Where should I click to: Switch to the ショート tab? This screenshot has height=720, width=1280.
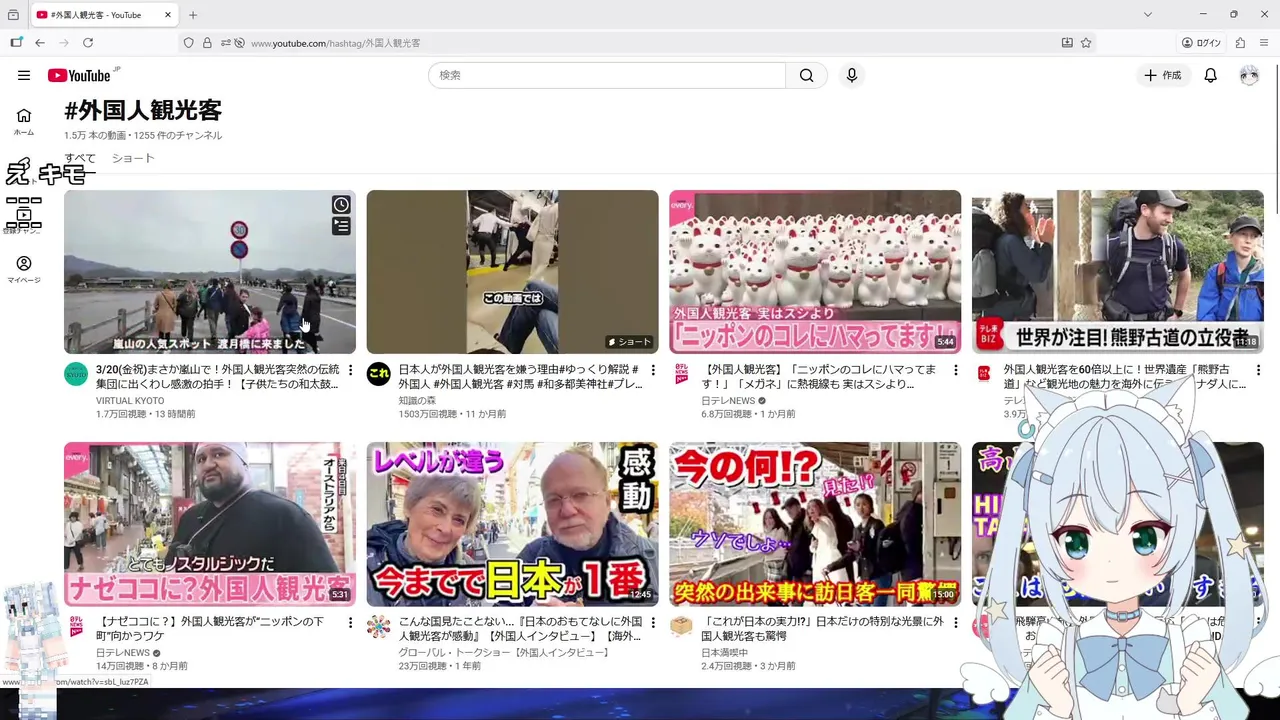point(133,158)
